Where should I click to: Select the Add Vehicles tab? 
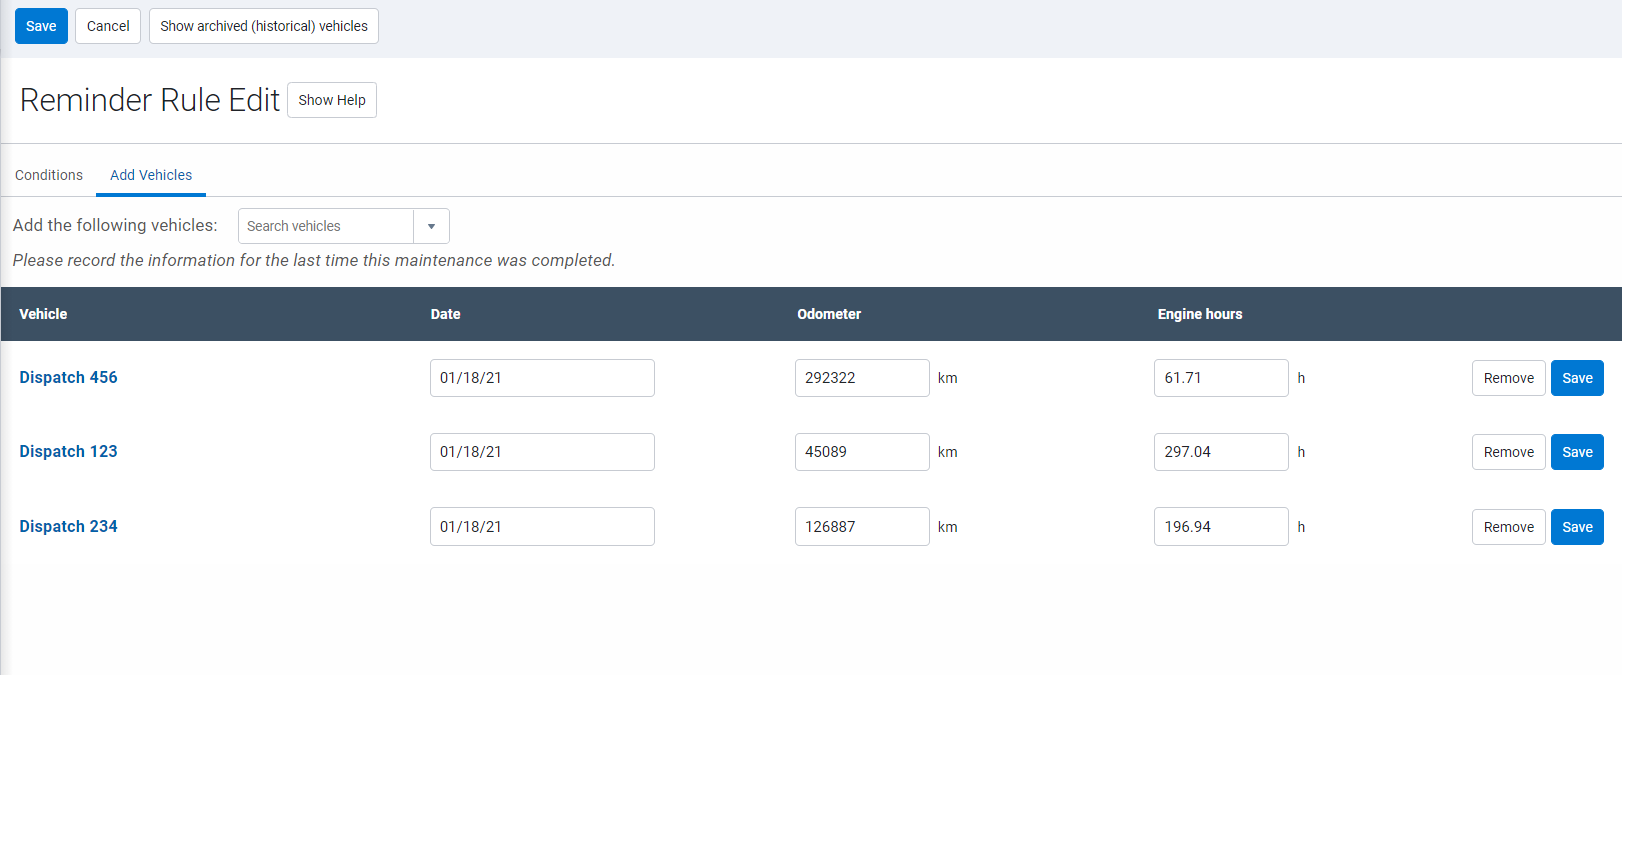tap(151, 175)
